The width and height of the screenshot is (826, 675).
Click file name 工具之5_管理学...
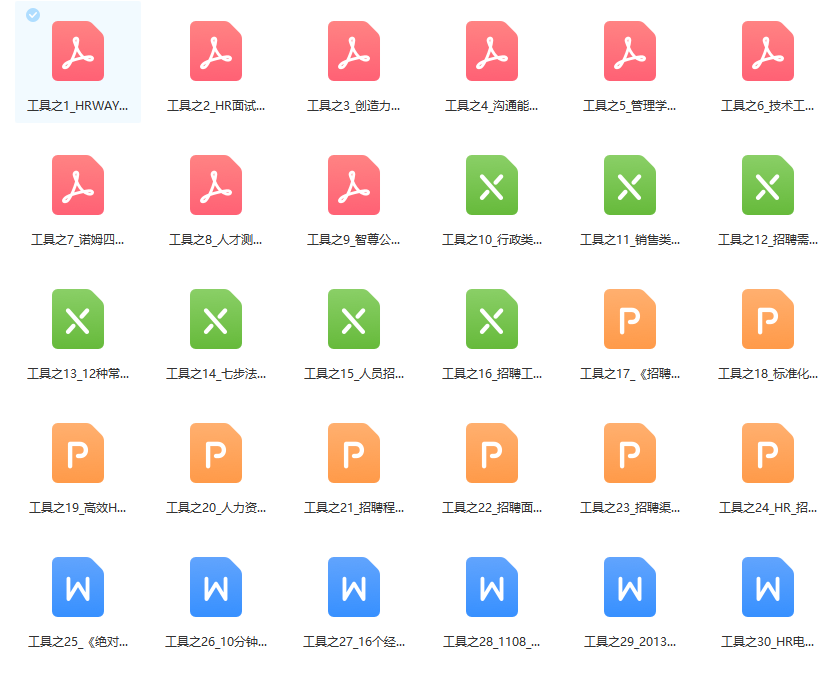[630, 106]
